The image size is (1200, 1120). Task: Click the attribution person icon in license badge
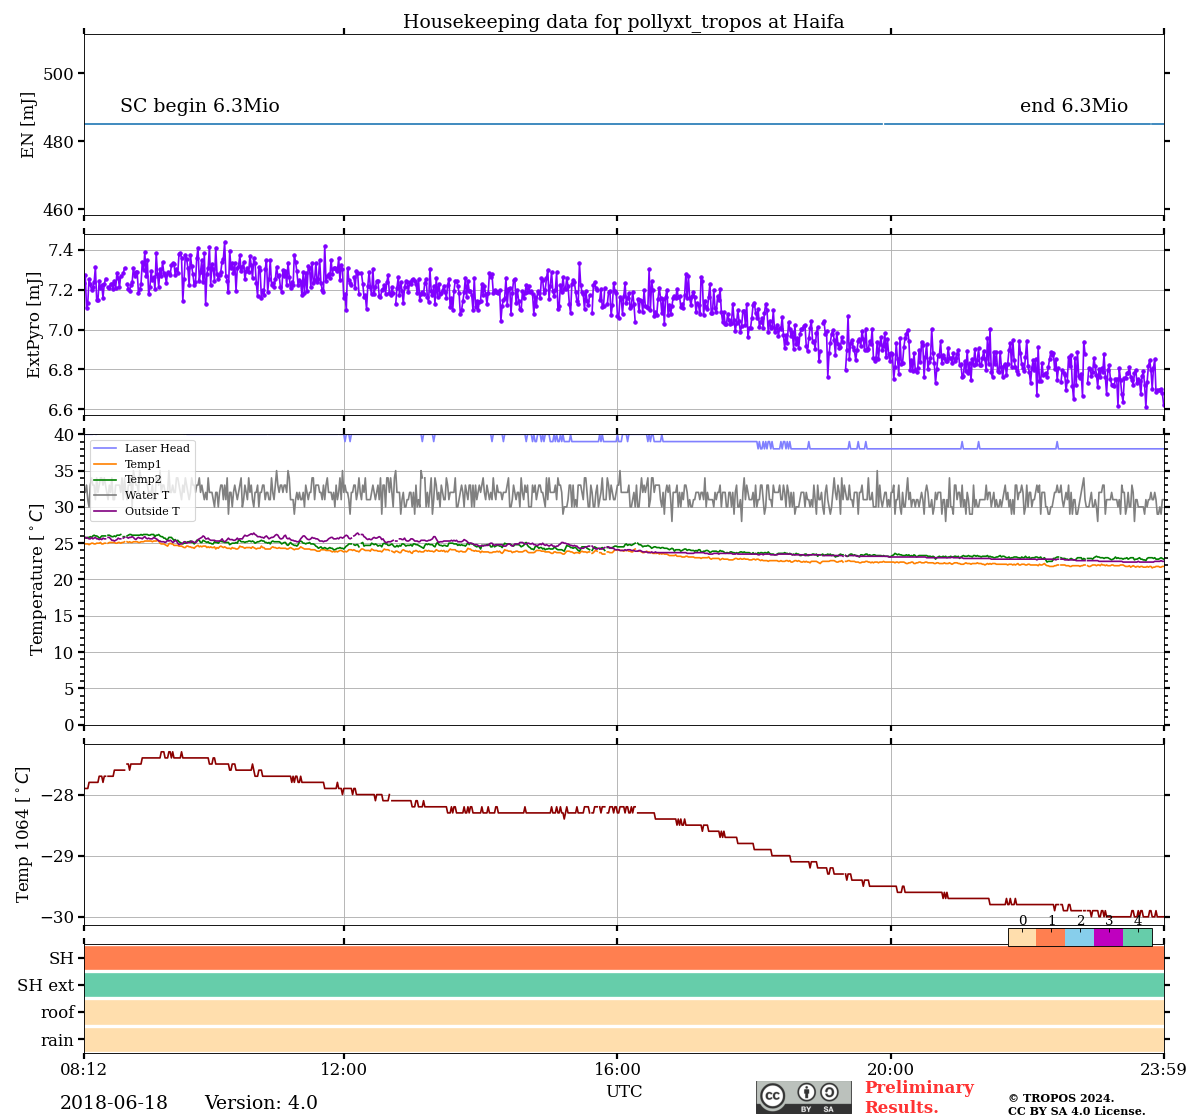coord(806,1093)
